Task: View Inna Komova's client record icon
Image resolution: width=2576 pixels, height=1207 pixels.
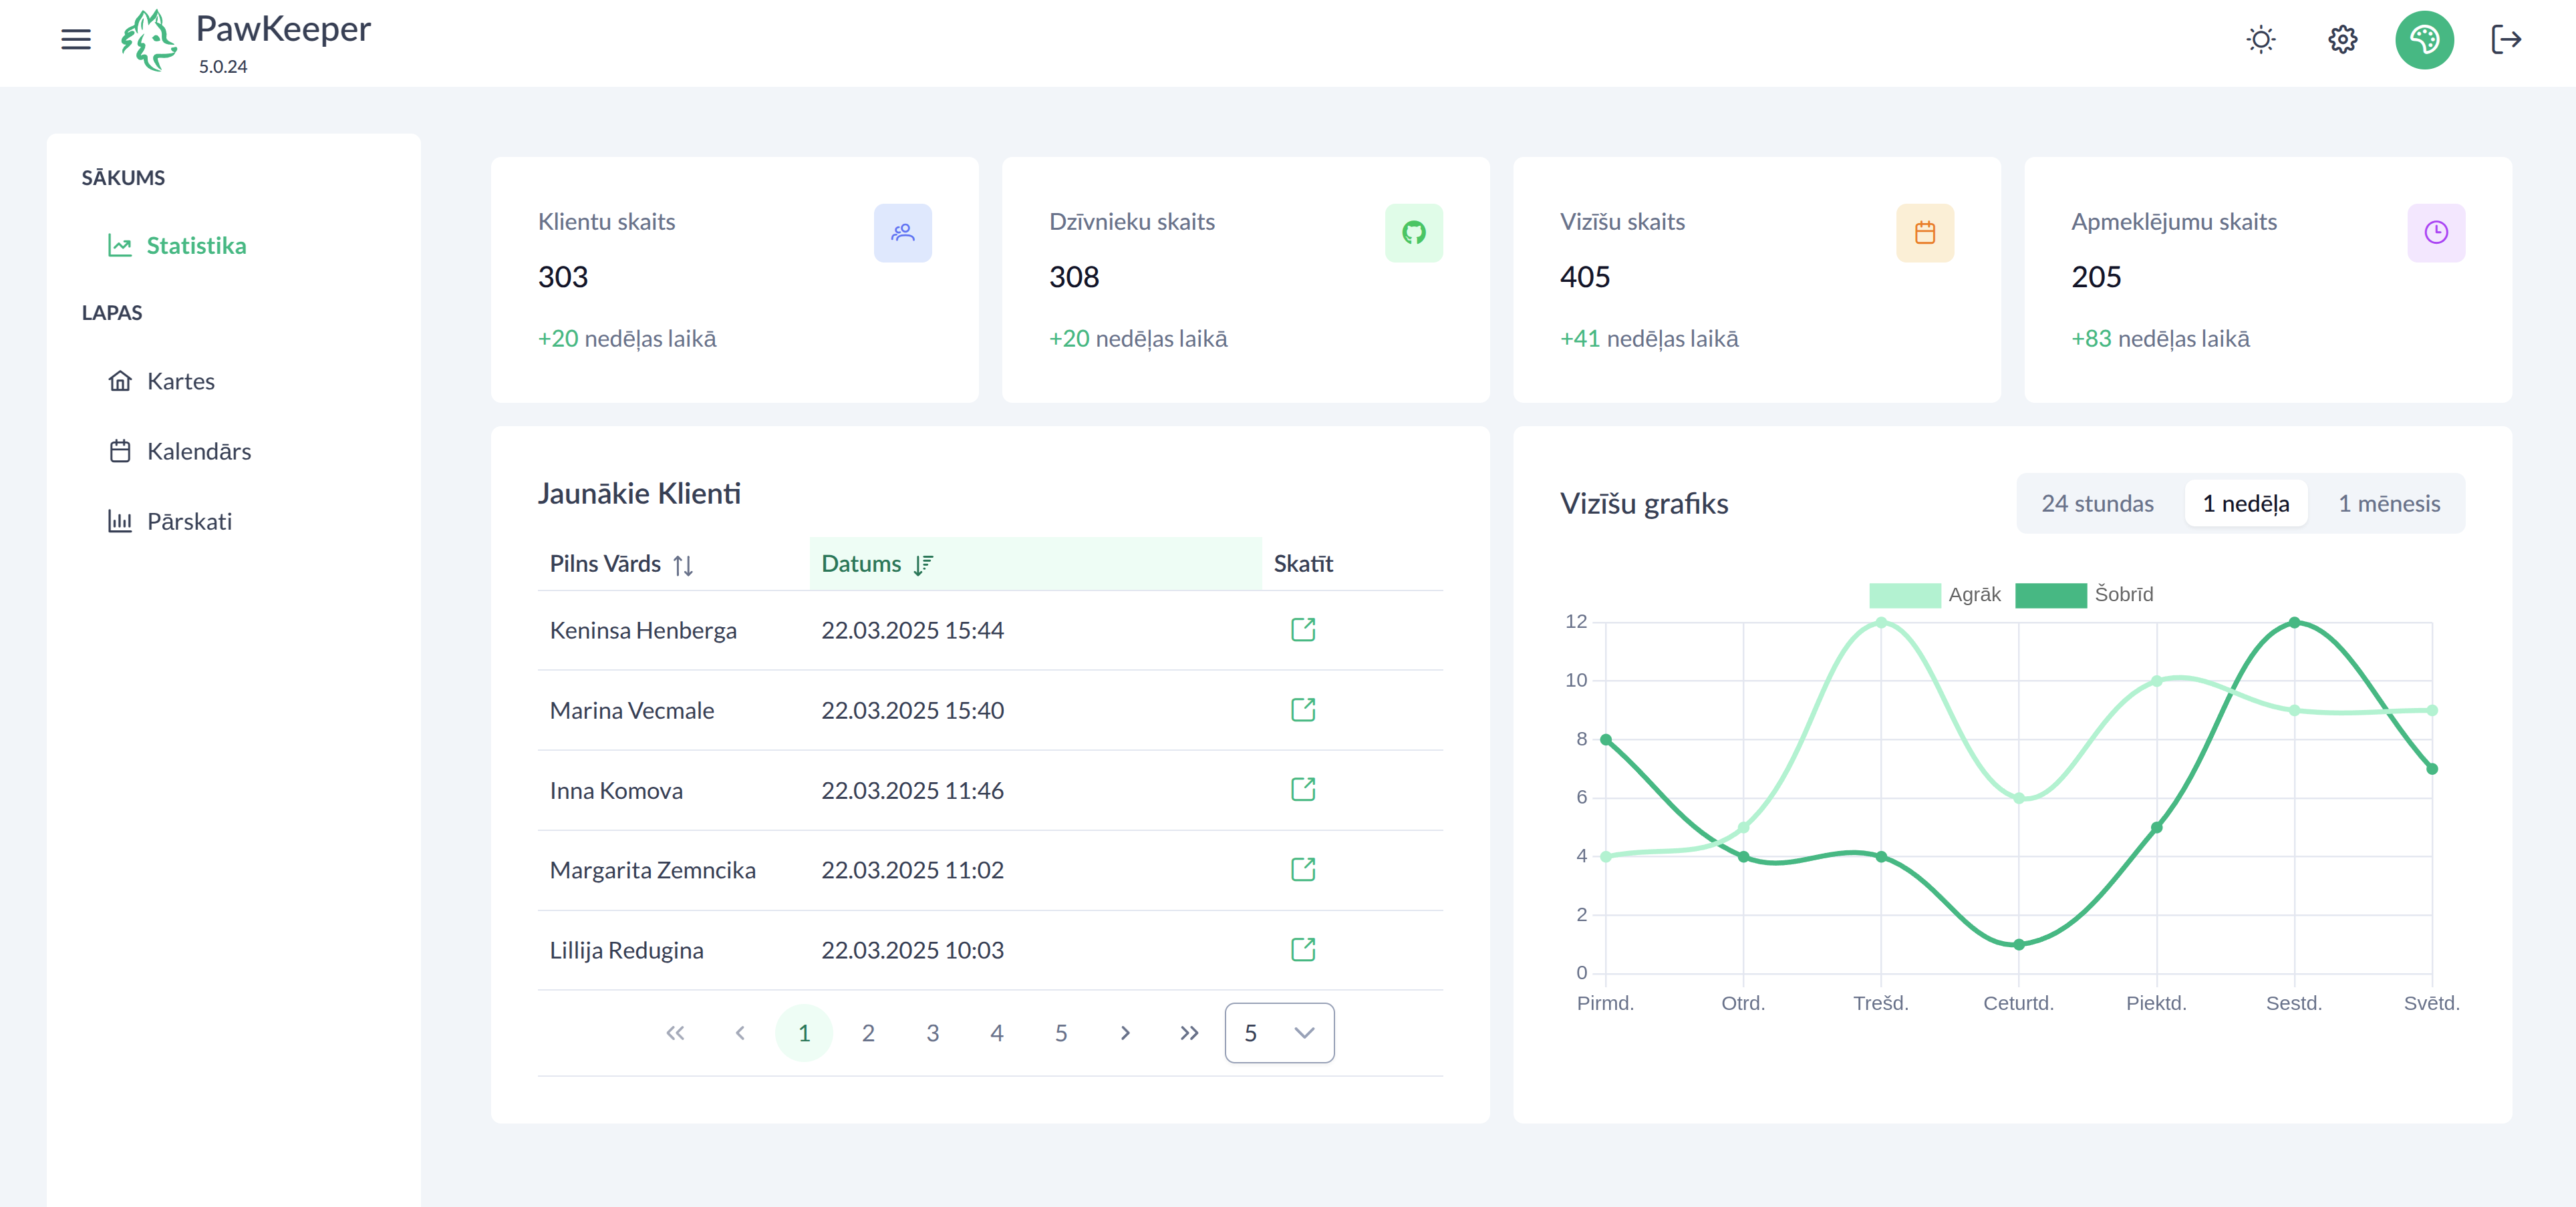Action: coord(1302,790)
